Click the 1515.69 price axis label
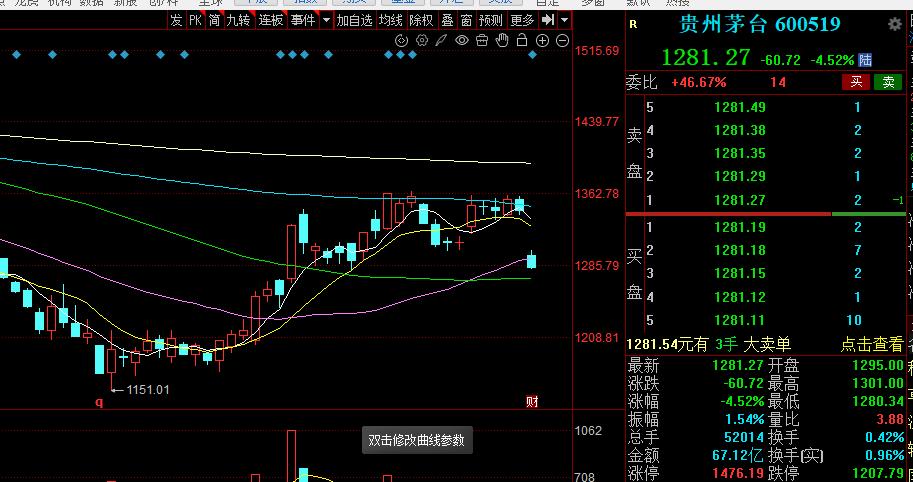The width and height of the screenshot is (913, 482). tap(597, 51)
